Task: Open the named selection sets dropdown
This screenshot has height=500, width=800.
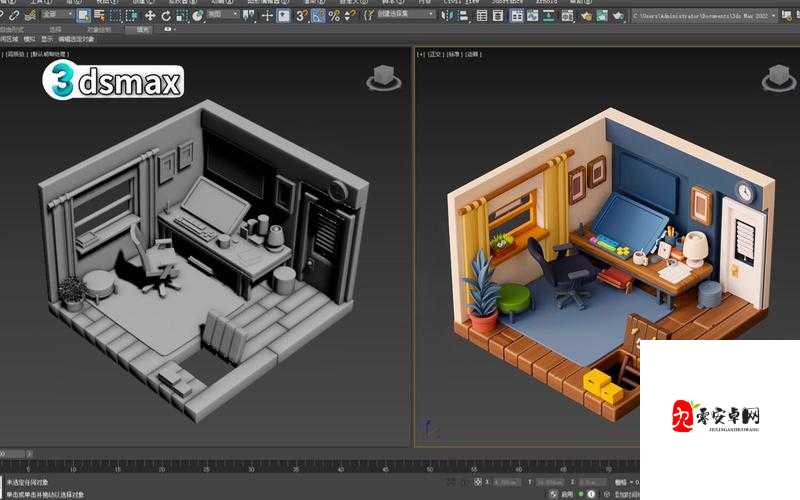Action: click(x=406, y=14)
